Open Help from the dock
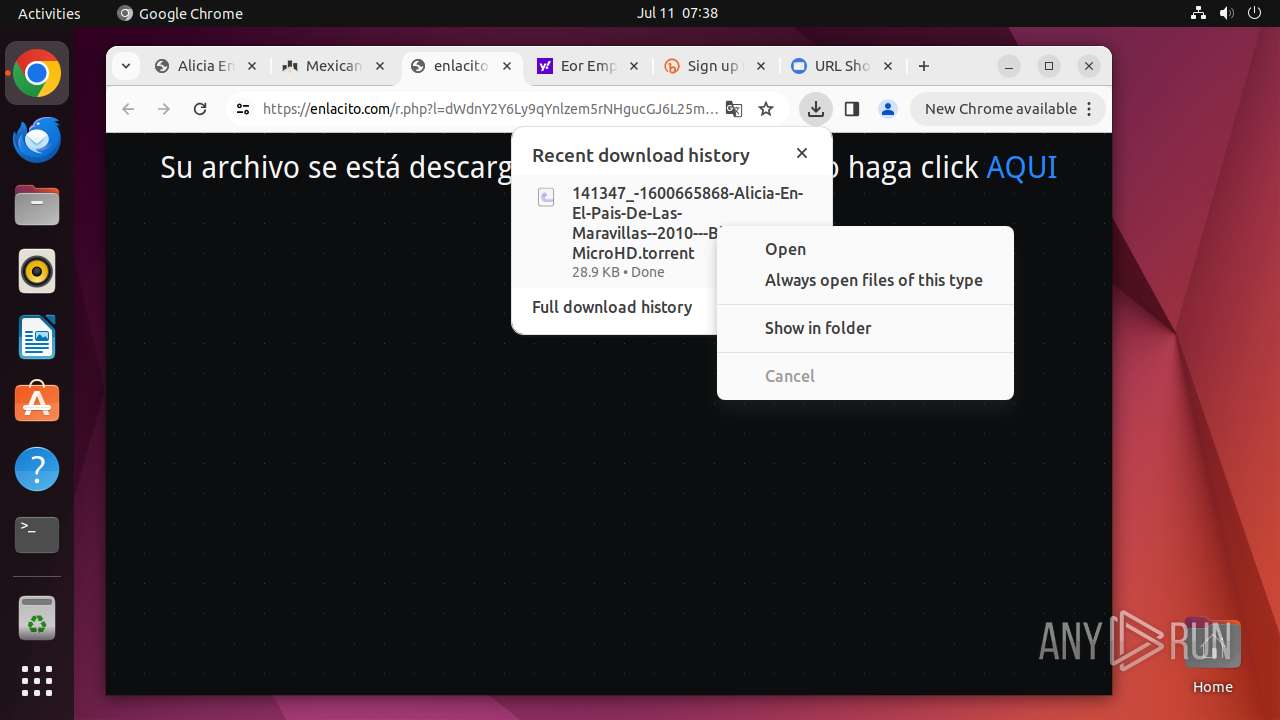 point(37,469)
